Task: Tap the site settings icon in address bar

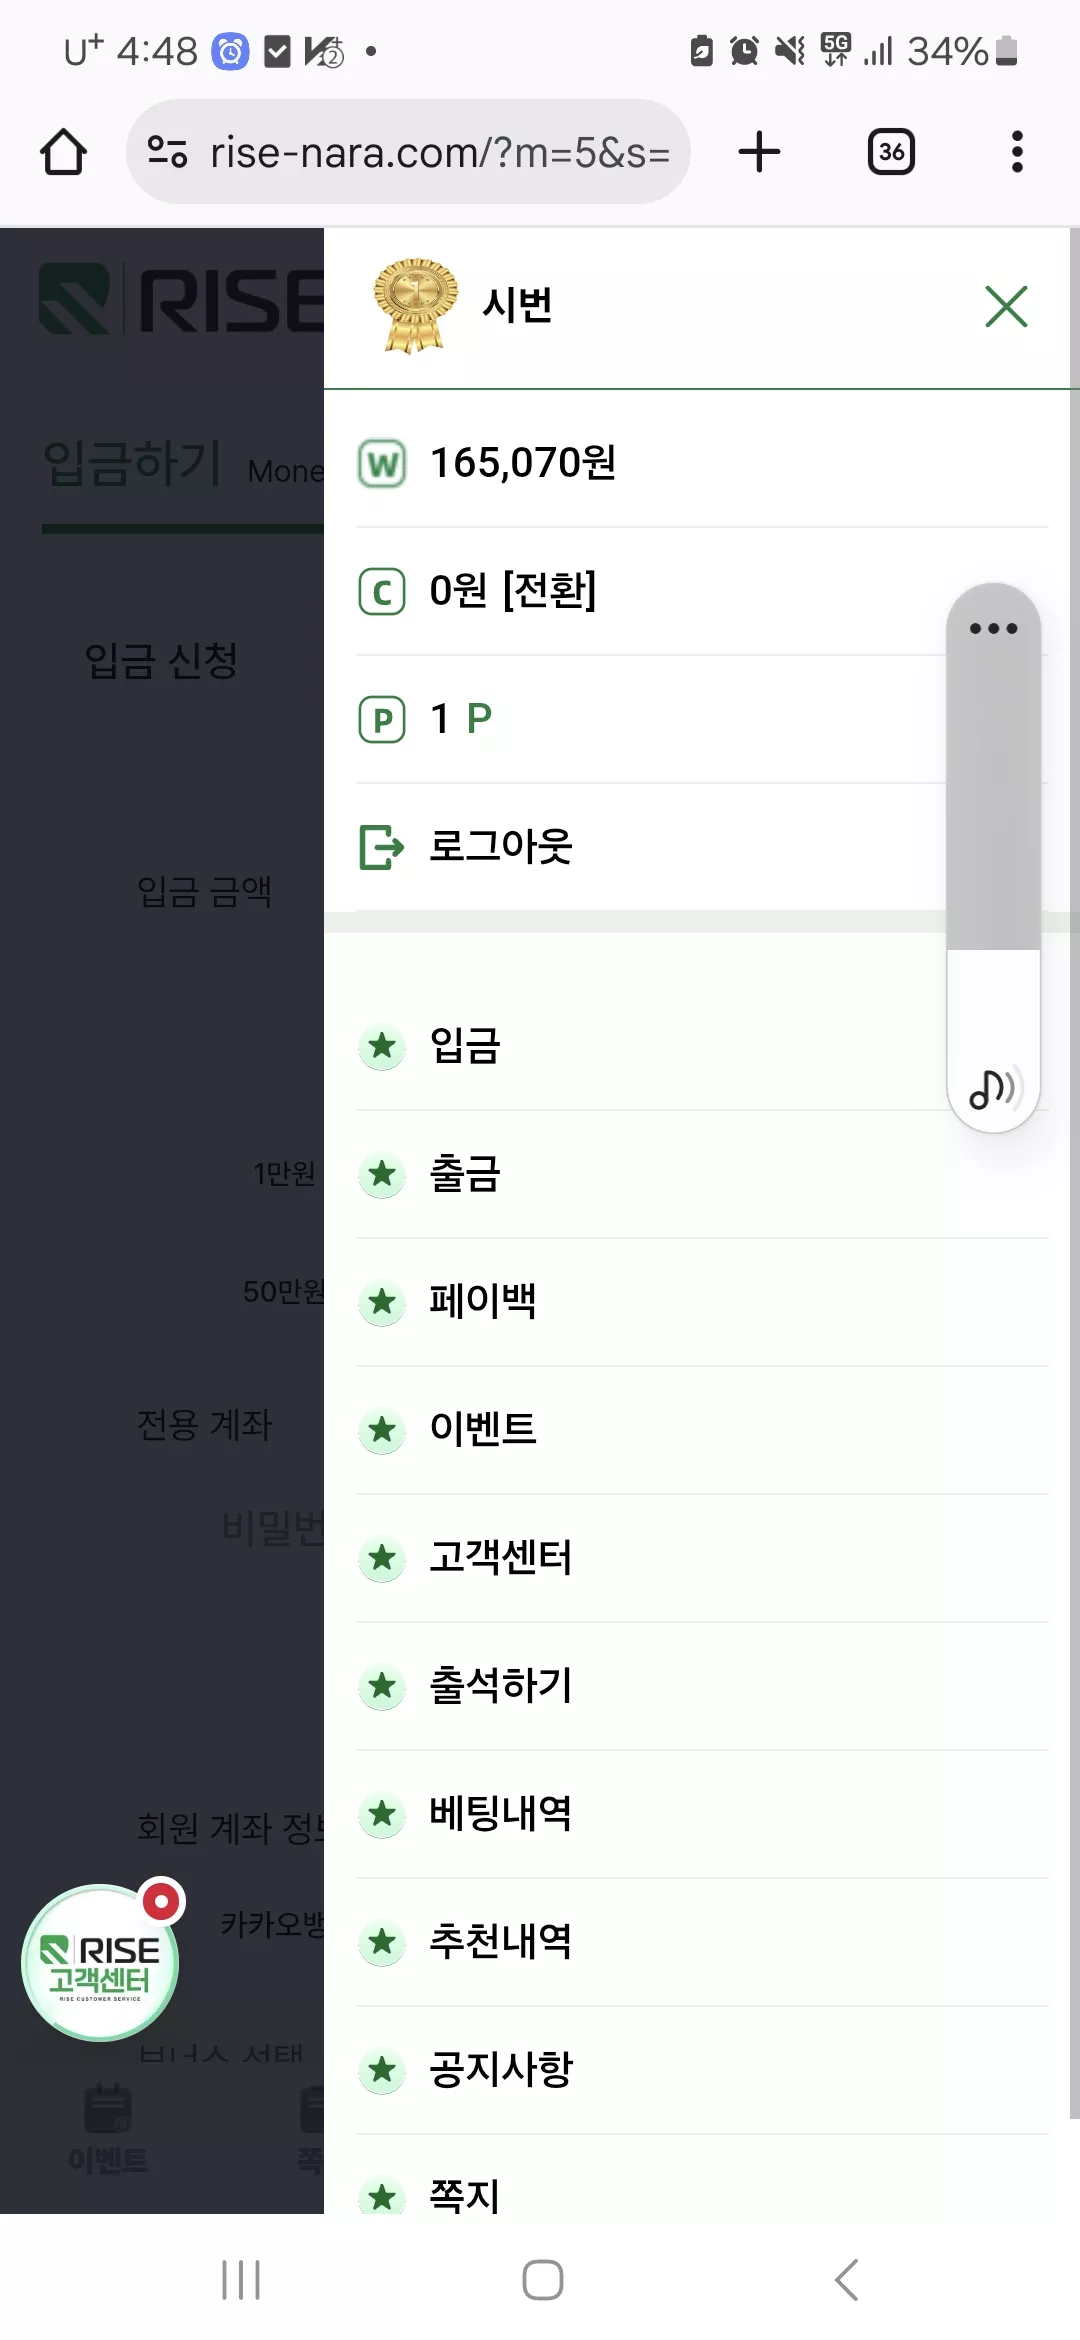Action: [x=167, y=152]
